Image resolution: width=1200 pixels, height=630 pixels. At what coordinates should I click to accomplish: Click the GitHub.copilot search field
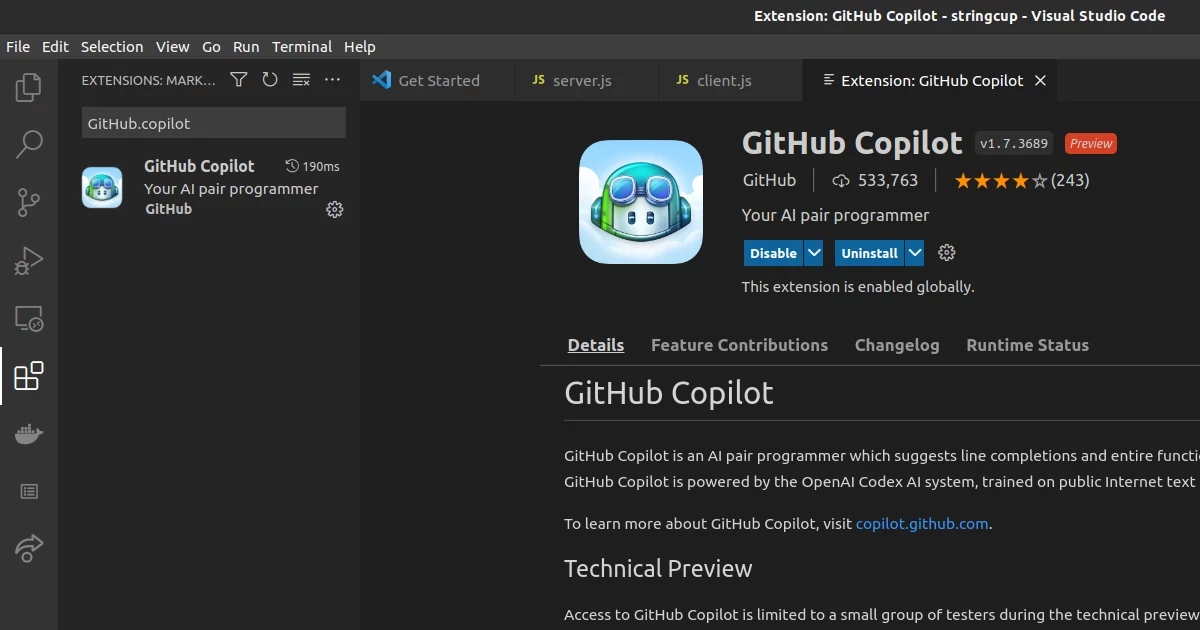click(x=214, y=123)
